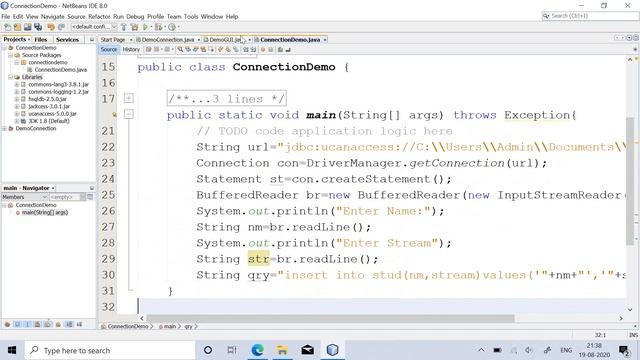This screenshot has height=360, width=640.
Task: Click the Open Project toolbar icon
Action: pyautogui.click(x=28, y=27)
